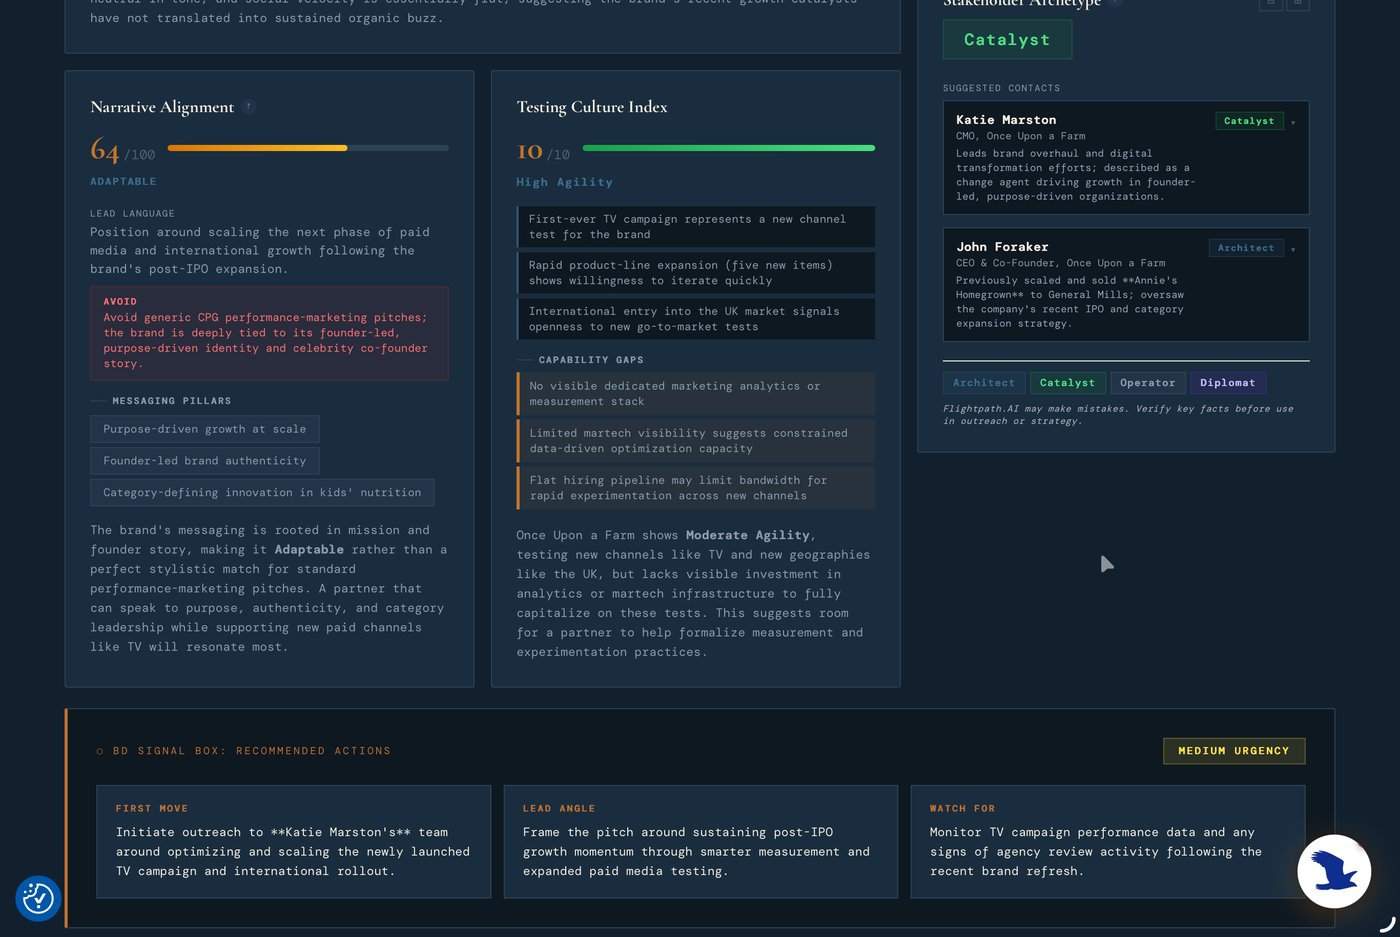1400x937 pixels.
Task: Click 'No visible dedicated marketing analytics' gap
Action: pos(695,394)
